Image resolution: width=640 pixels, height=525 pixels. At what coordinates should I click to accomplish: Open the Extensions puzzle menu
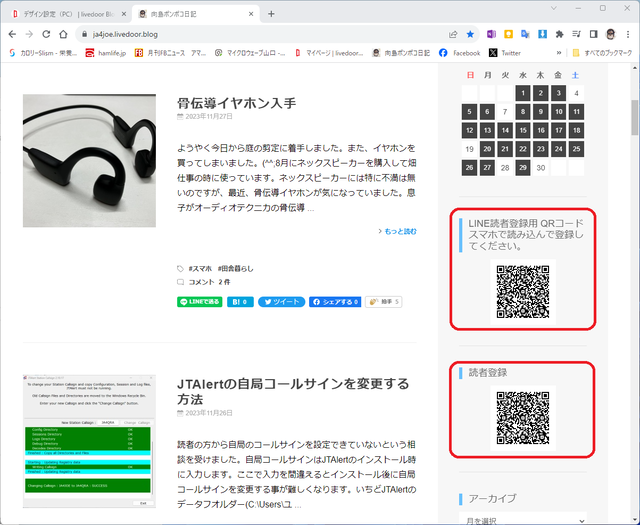(x=560, y=34)
